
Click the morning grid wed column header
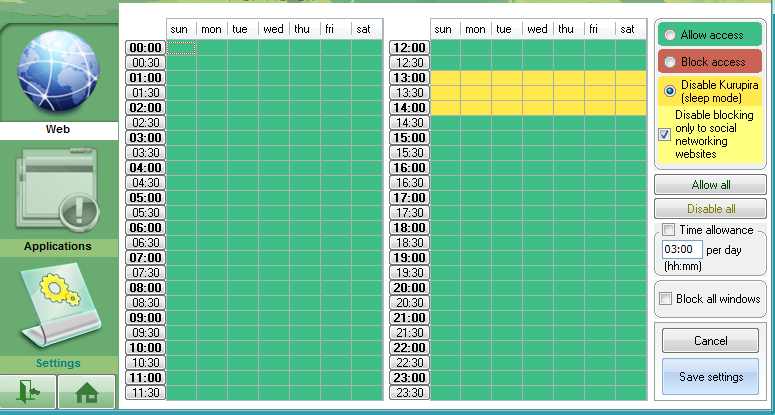pos(274,29)
